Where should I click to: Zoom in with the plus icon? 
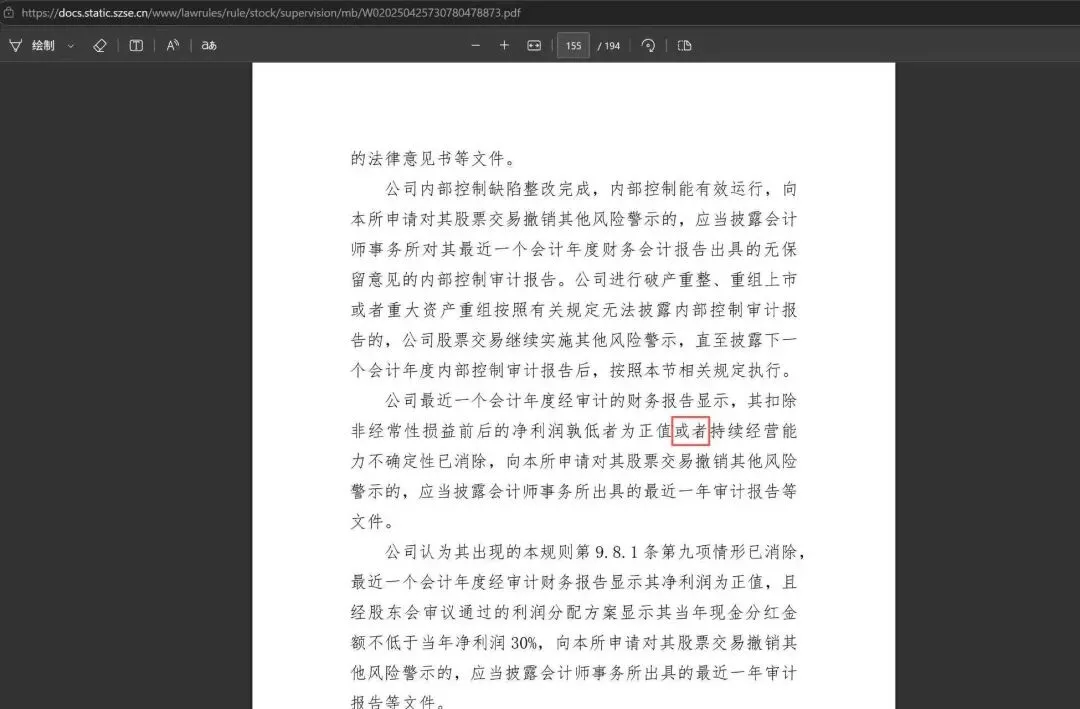(x=504, y=45)
